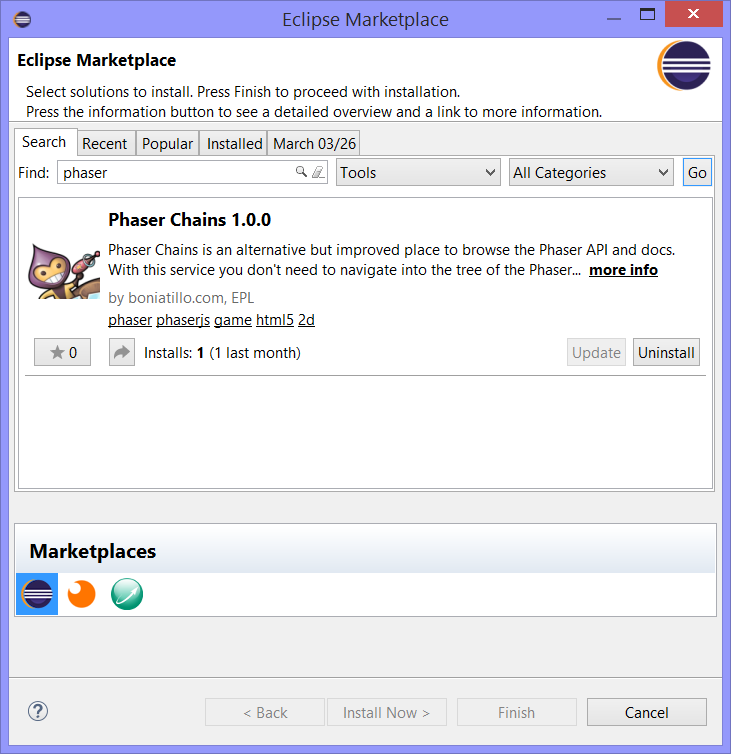The height and width of the screenshot is (754, 731).
Task: Click the 2d tag link
Action: pos(306,320)
